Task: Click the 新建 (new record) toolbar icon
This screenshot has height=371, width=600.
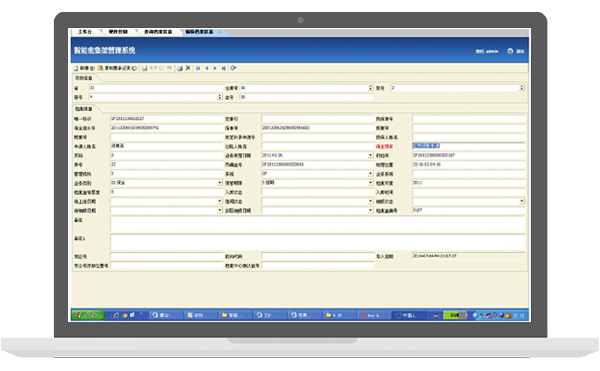Action: pyautogui.click(x=76, y=68)
